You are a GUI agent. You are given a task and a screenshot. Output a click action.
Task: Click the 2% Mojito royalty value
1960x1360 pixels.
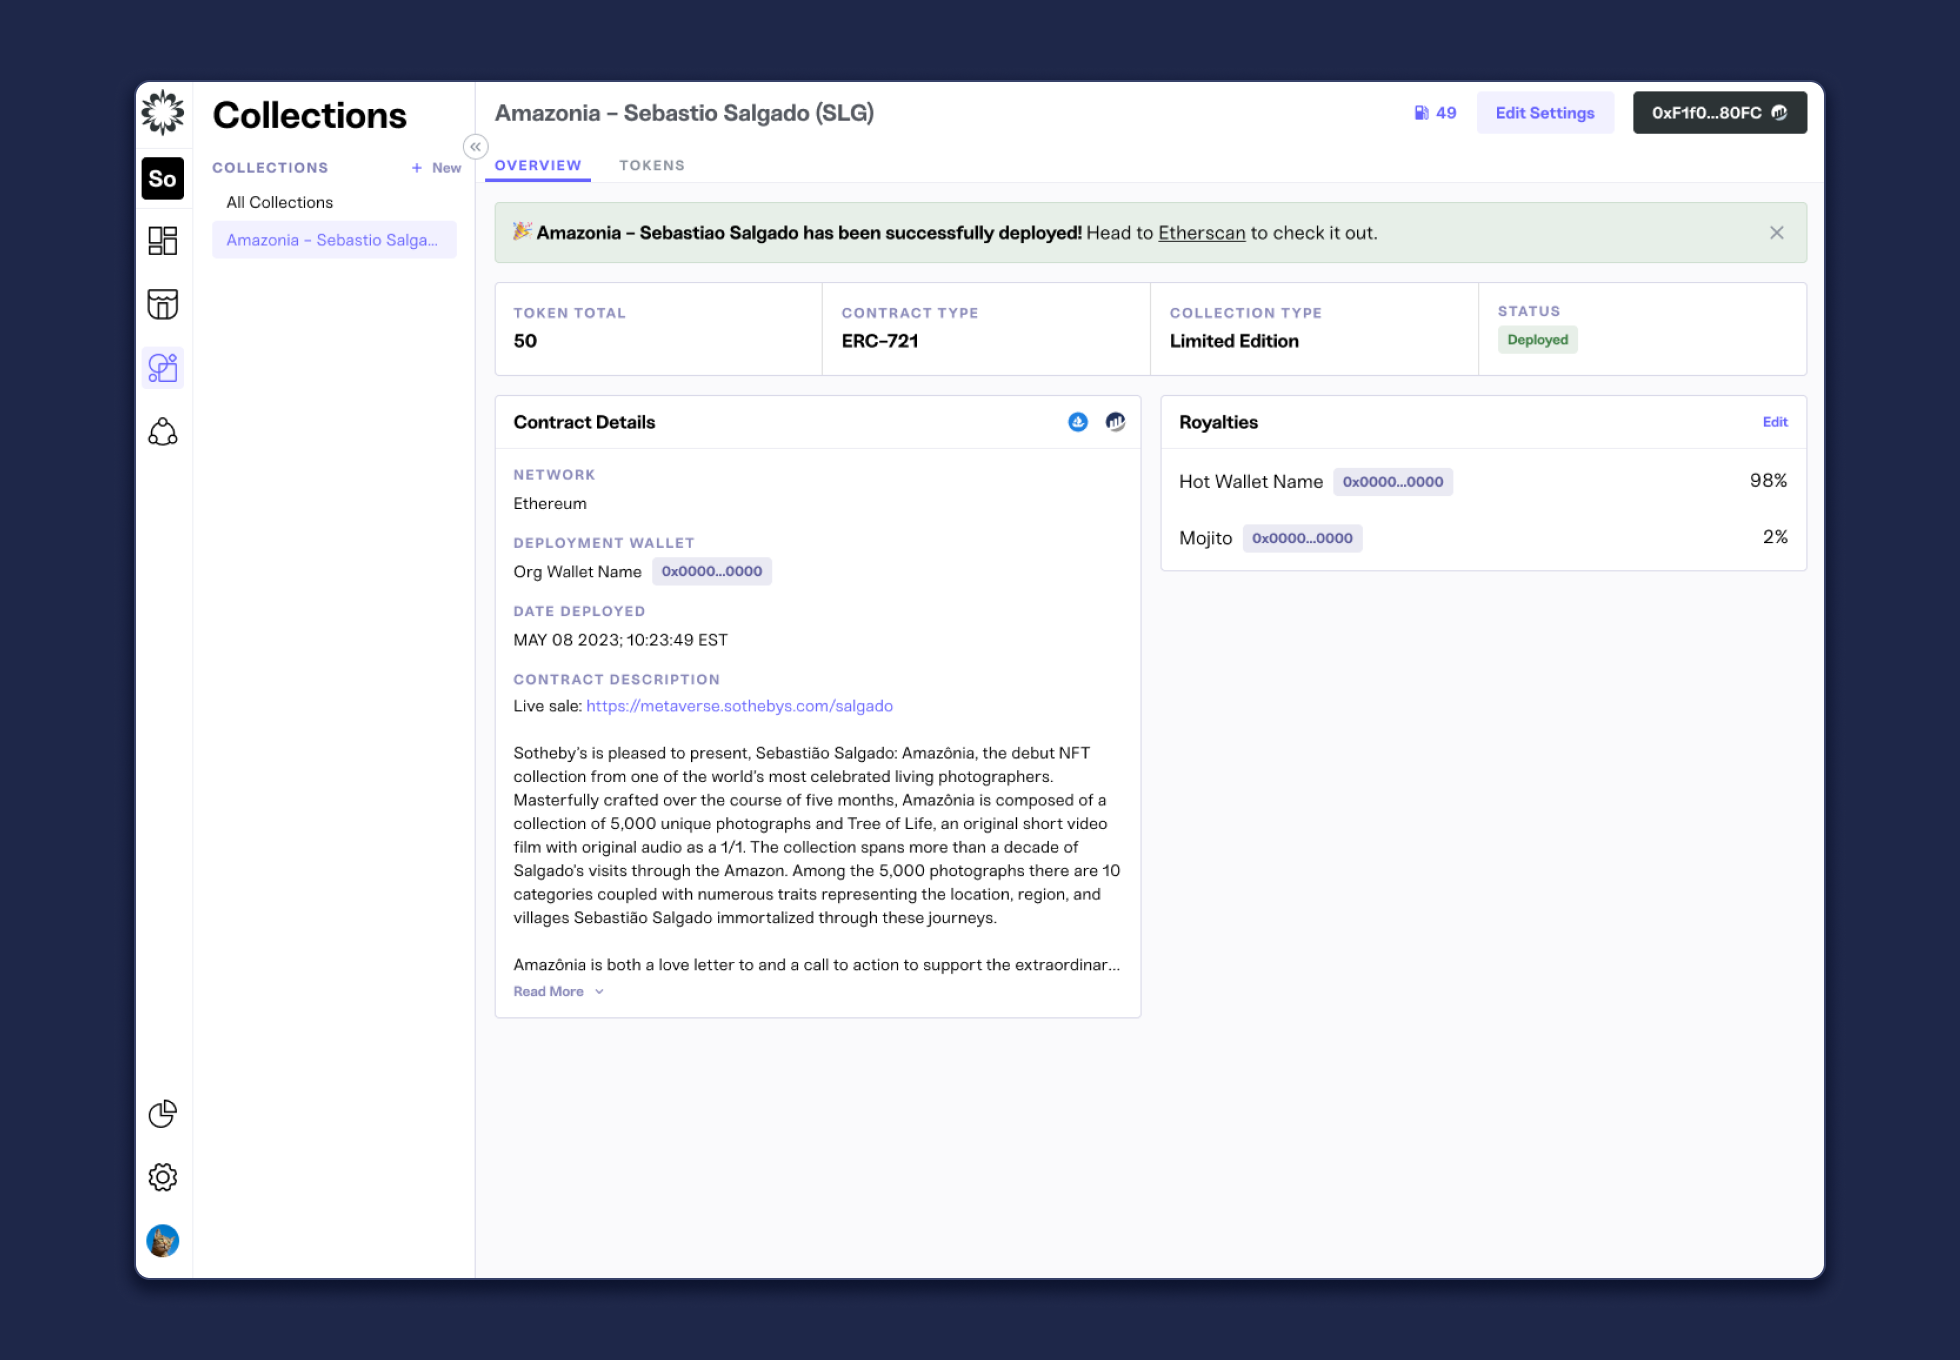[x=1775, y=537]
